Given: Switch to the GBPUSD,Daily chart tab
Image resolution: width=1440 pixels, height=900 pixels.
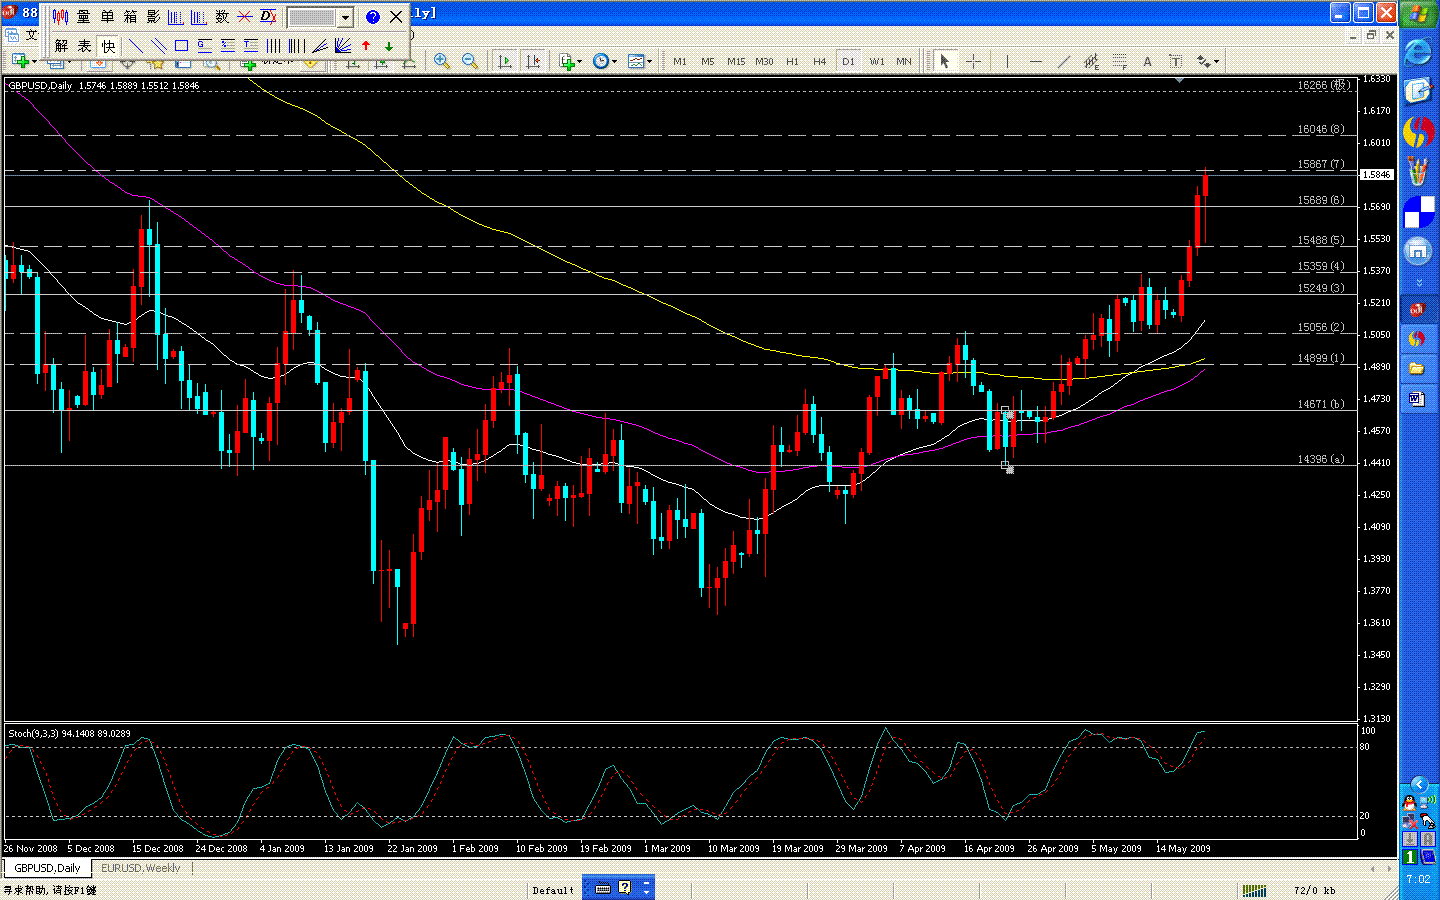Looking at the screenshot, I should 47,868.
